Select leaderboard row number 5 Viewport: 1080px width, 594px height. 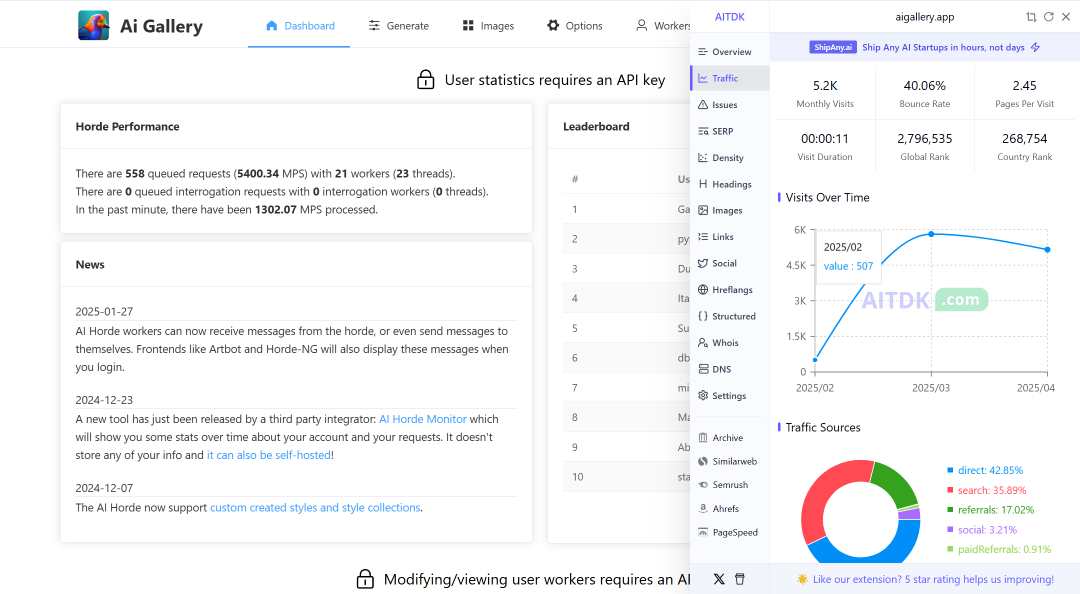point(627,328)
